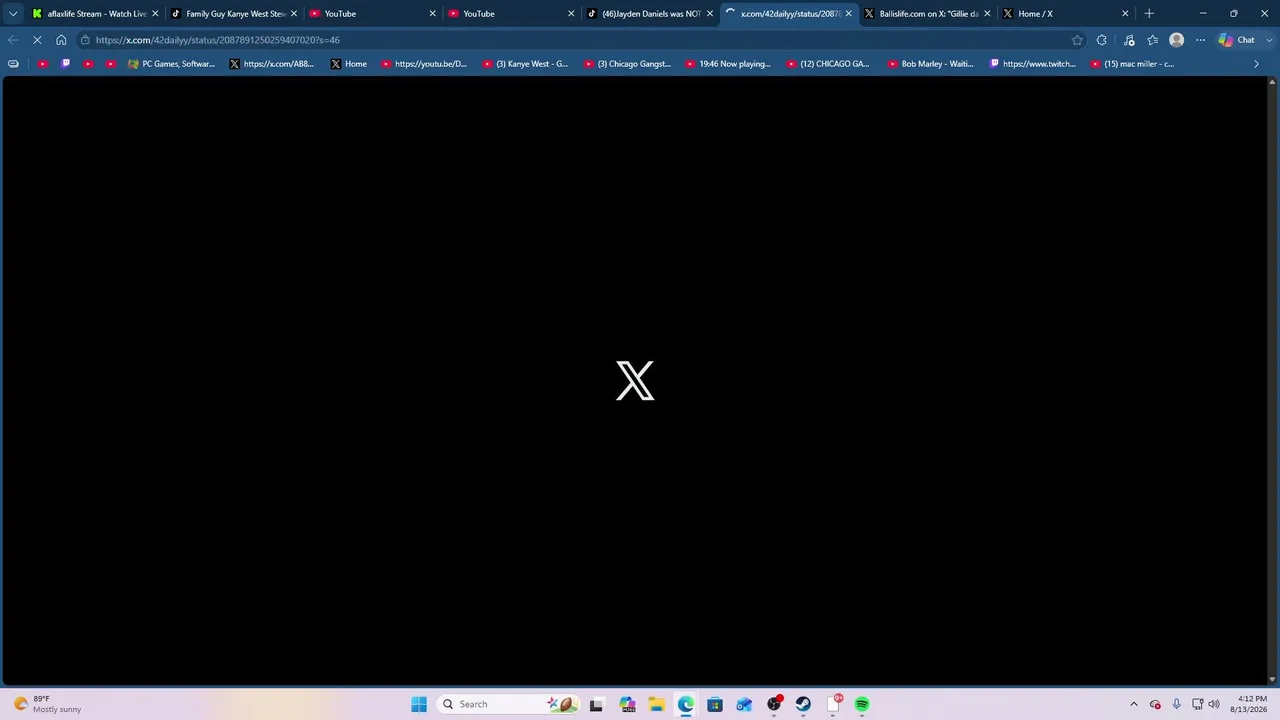Open the X Home bookmark
This screenshot has width=1280, height=720.
tap(348, 64)
